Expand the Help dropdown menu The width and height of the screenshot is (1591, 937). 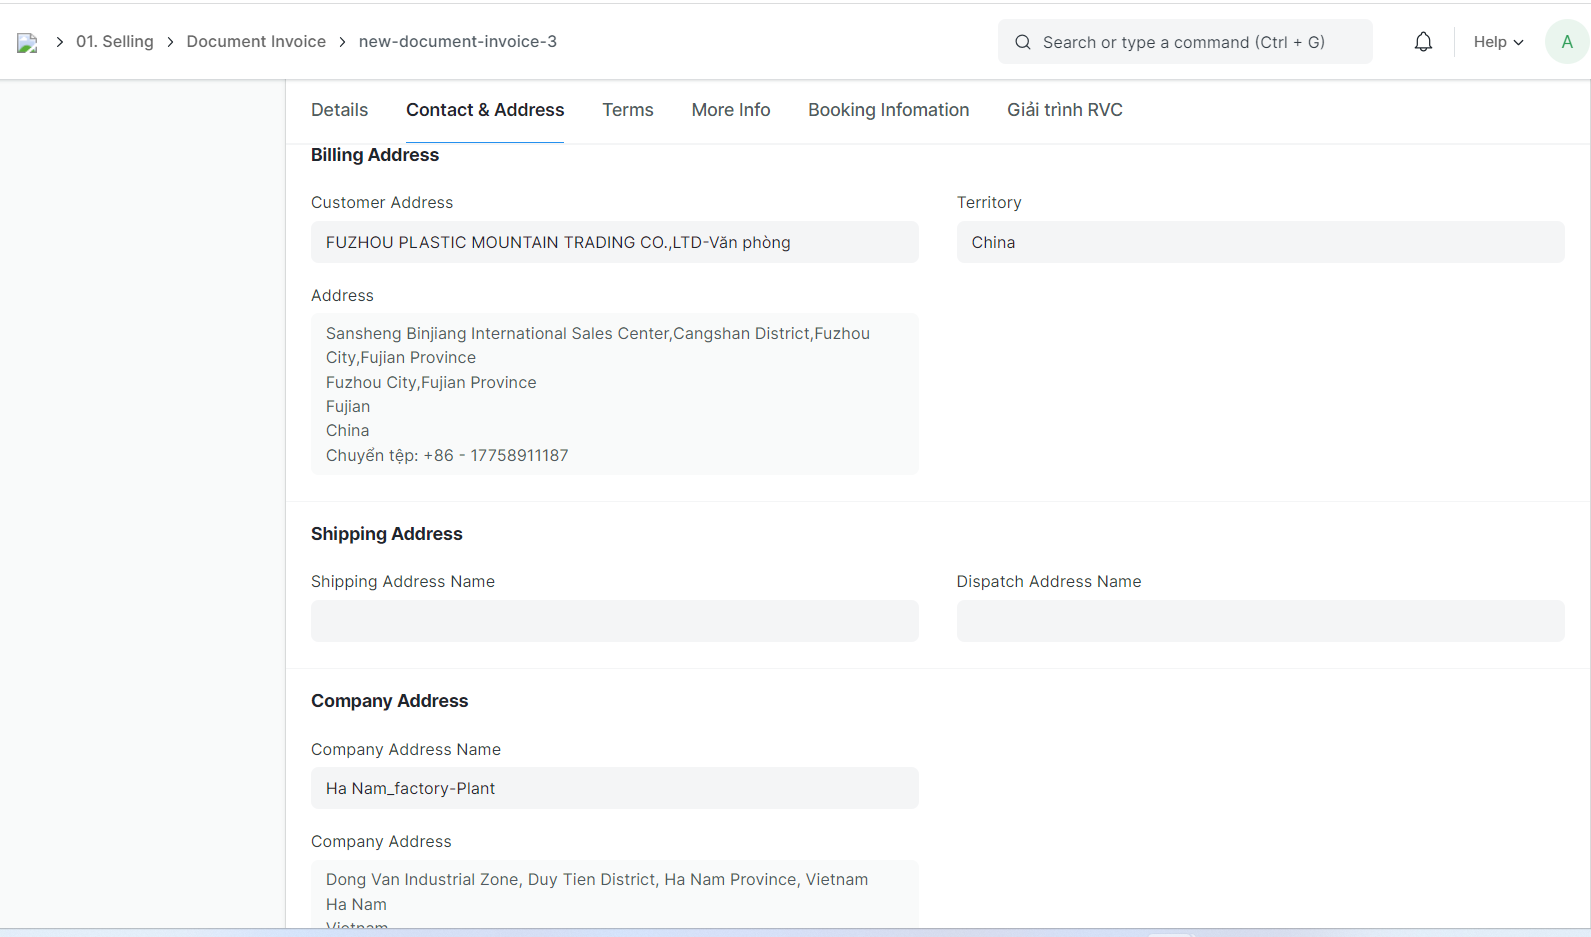pos(1497,42)
